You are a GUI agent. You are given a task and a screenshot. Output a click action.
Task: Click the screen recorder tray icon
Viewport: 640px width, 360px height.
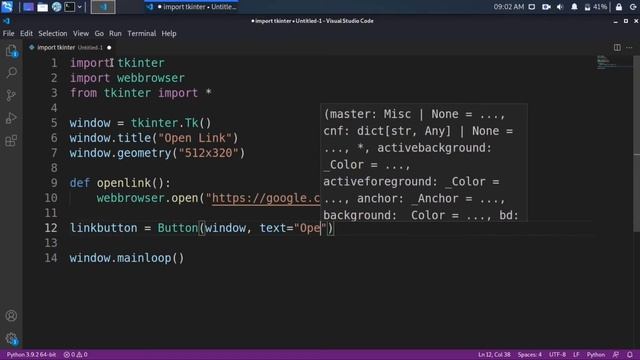546,7
